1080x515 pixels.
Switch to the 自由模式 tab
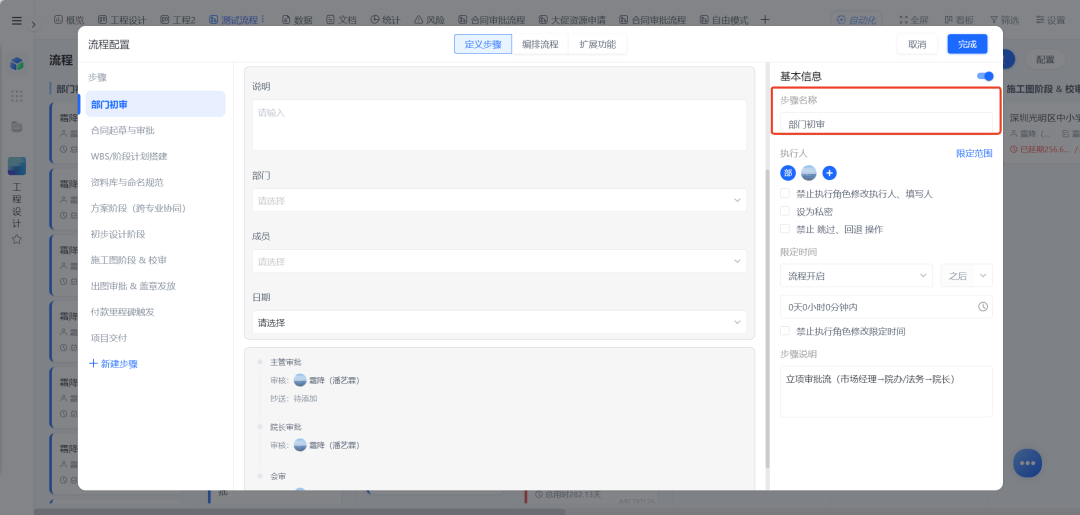pos(724,20)
